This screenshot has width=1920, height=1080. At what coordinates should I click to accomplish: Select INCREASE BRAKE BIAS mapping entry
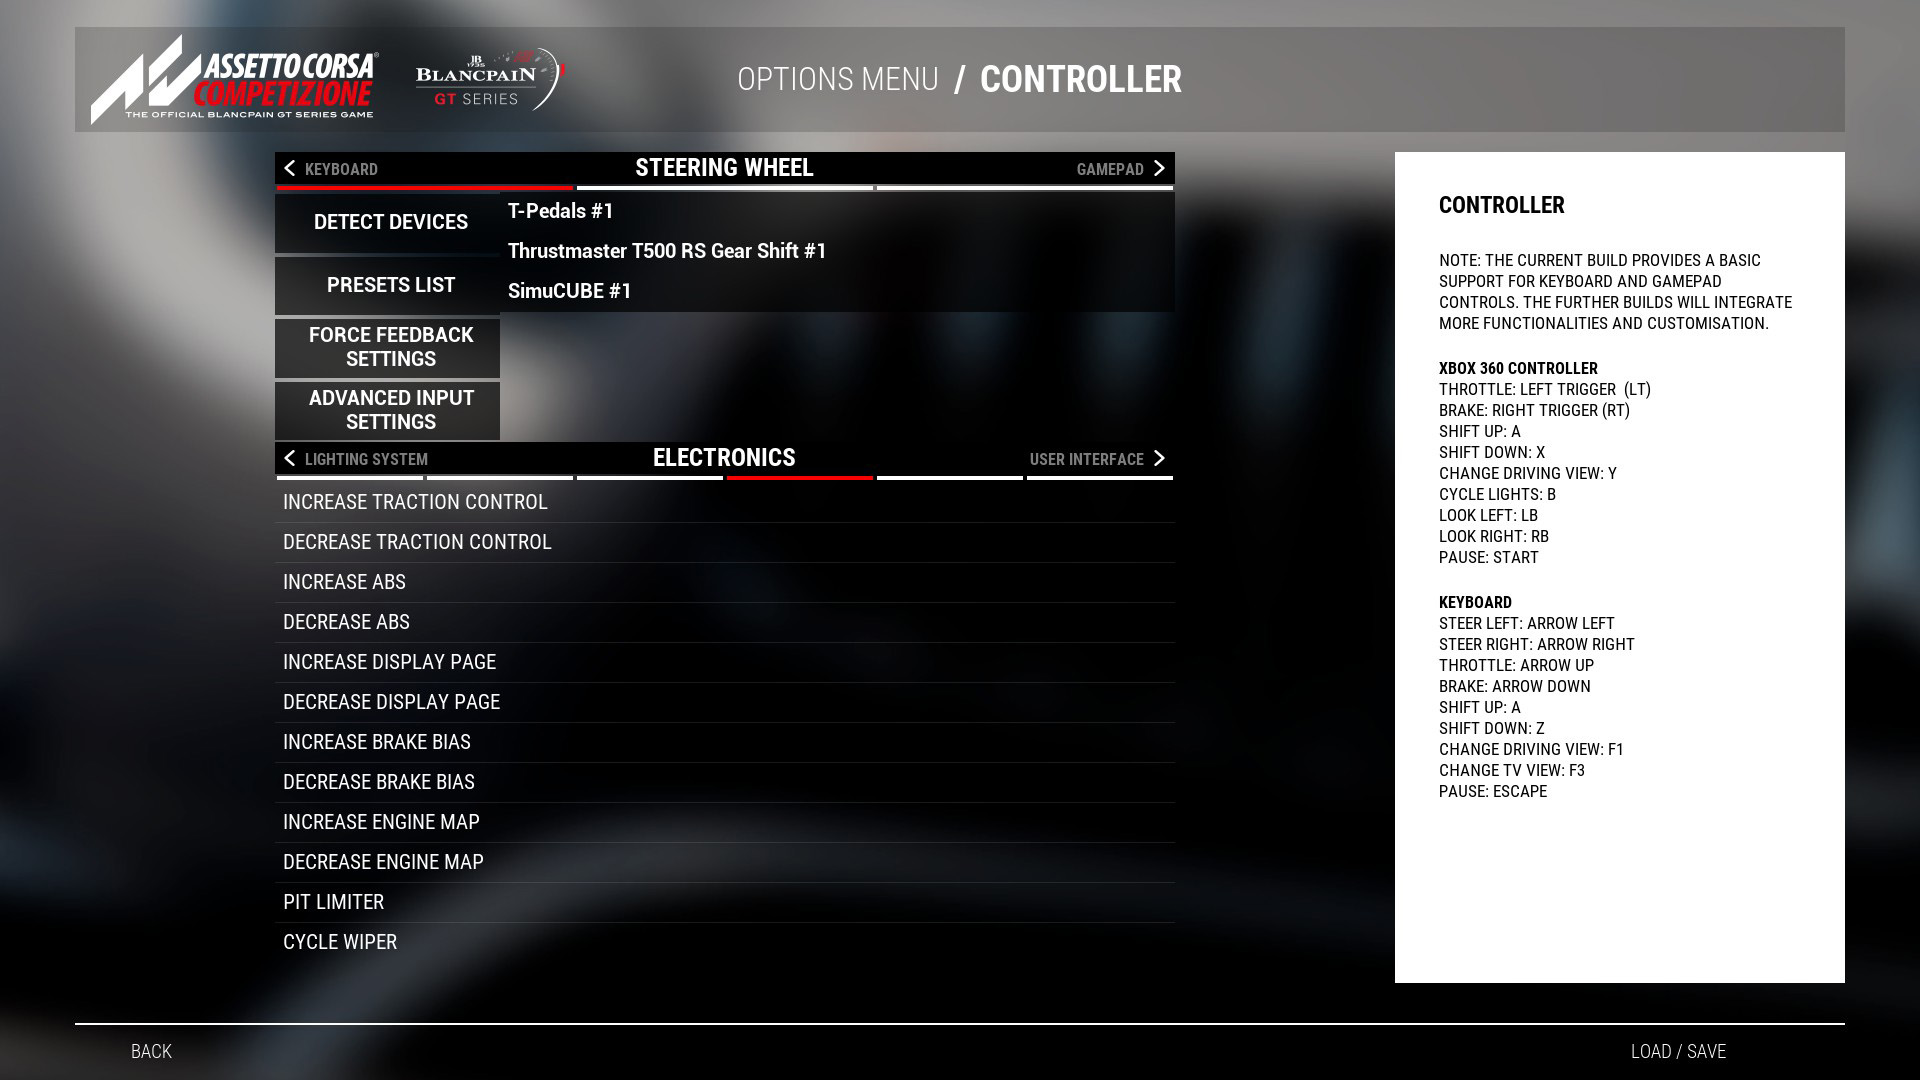723,741
